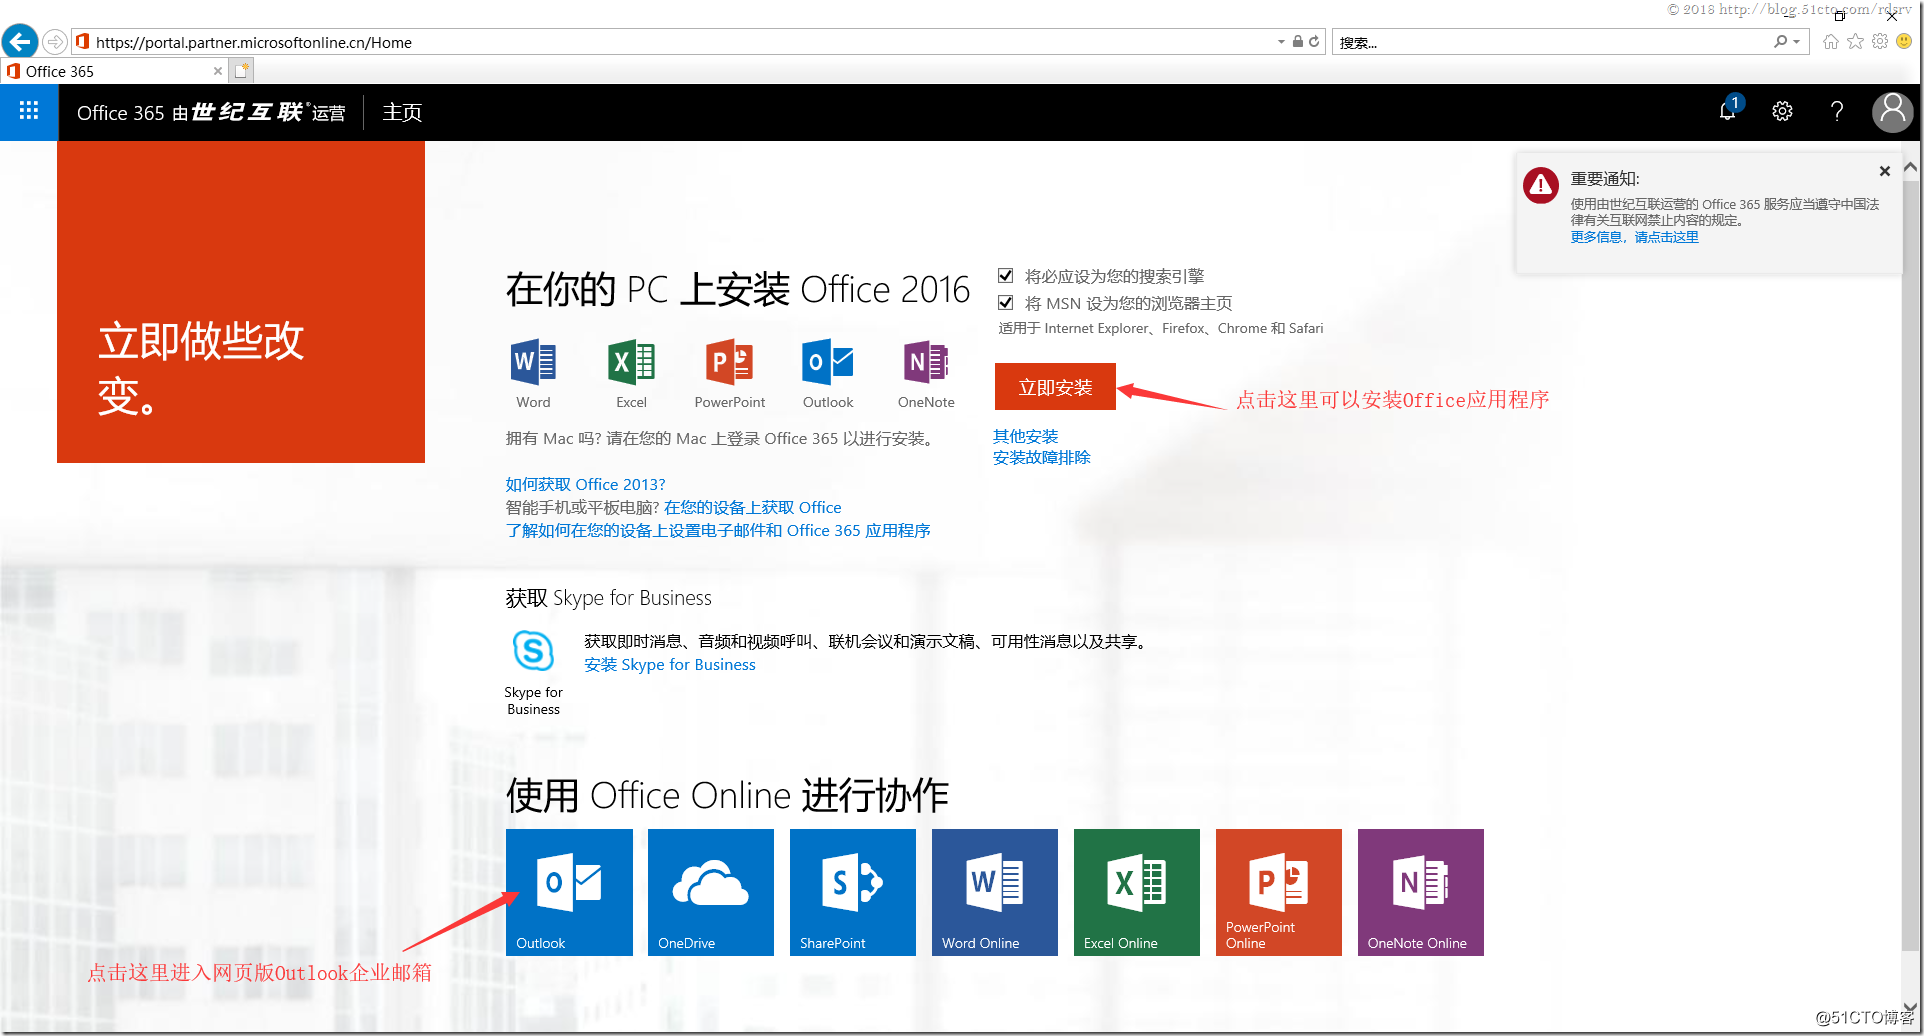Expand the address bar URL dropdown

[1281, 42]
